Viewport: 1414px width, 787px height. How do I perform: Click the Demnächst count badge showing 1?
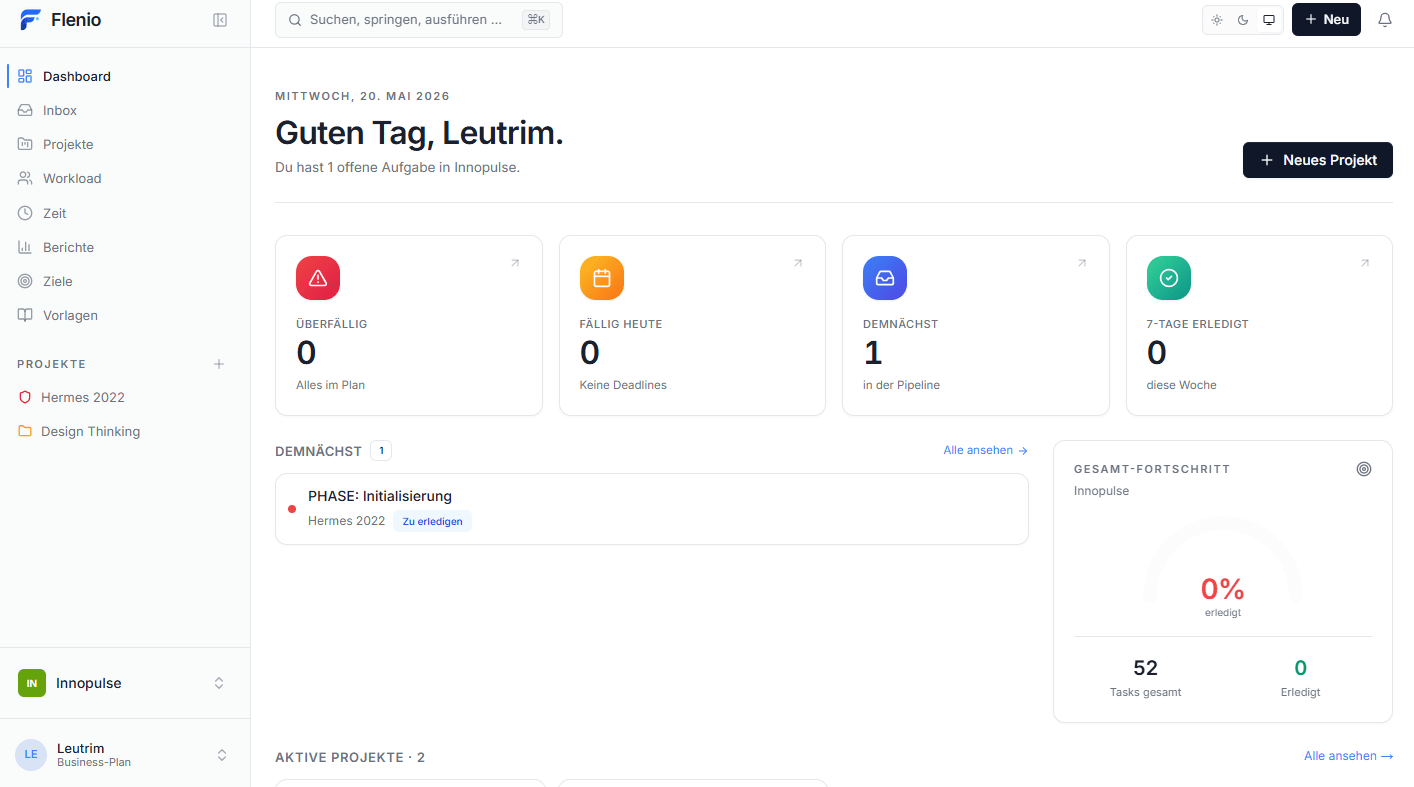pos(380,451)
